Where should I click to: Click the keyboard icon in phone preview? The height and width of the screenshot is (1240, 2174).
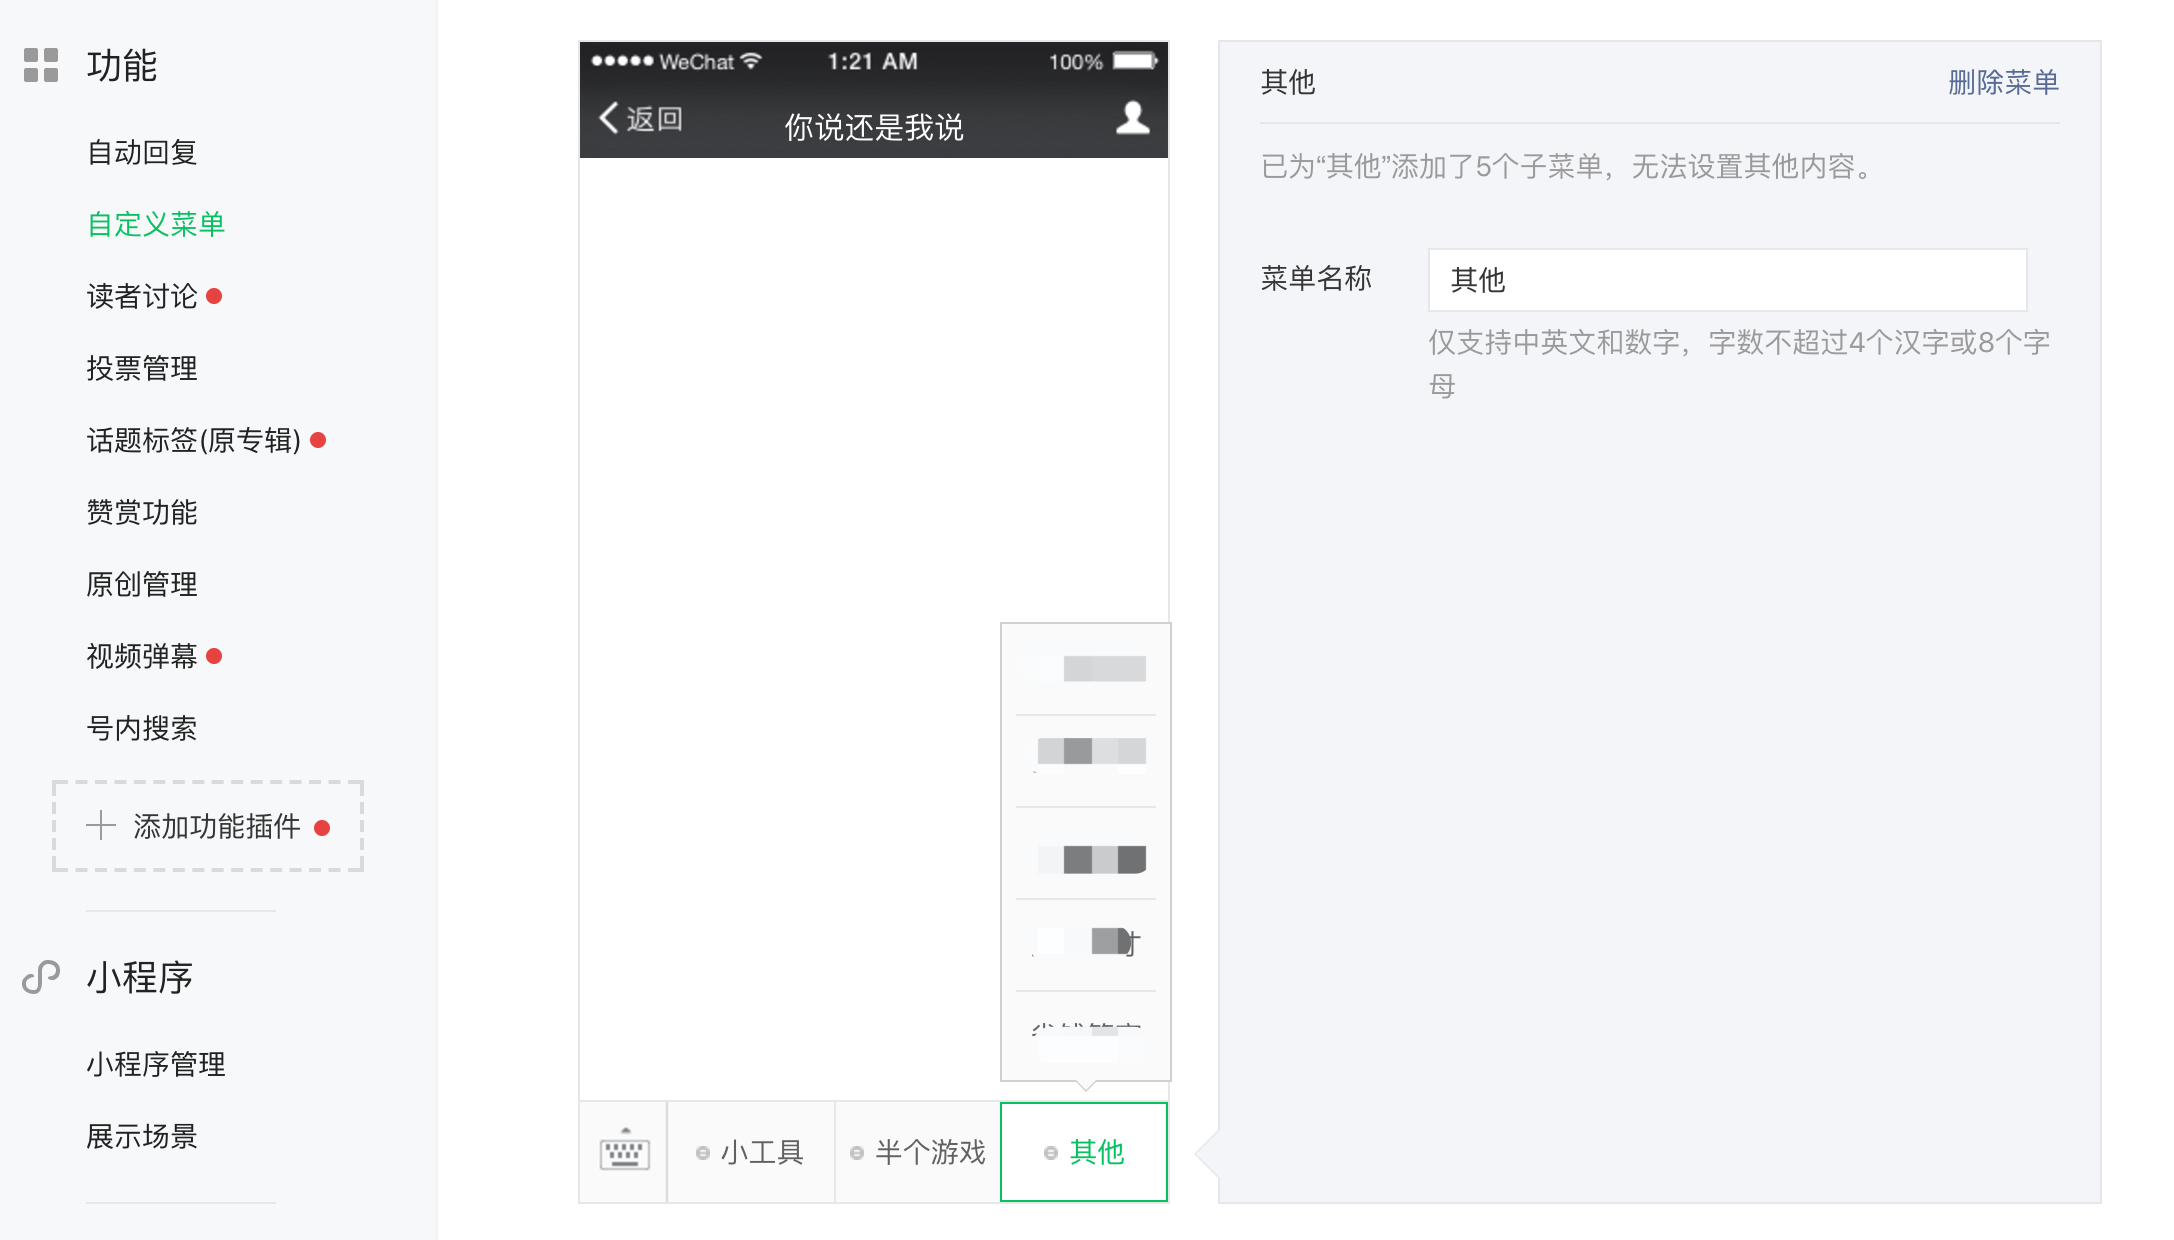[624, 1151]
